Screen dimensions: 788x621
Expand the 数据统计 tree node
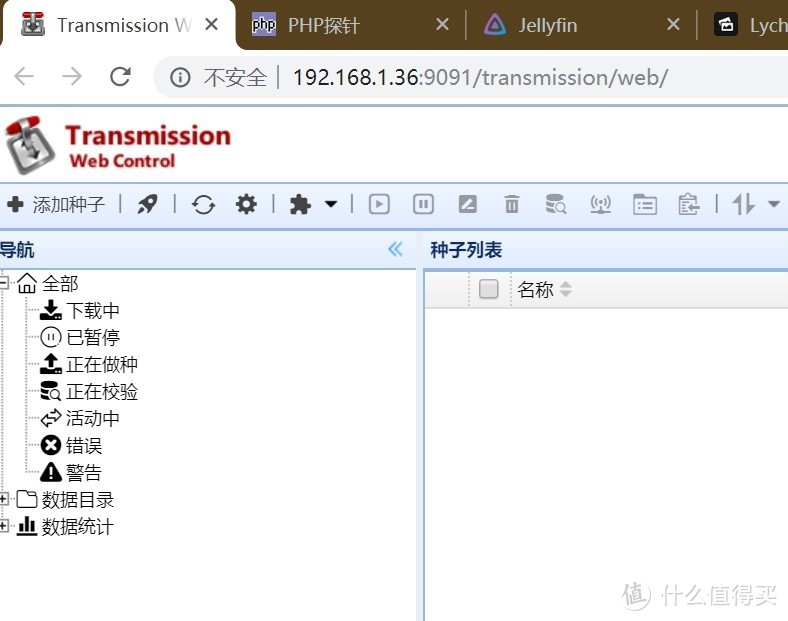(x=4, y=527)
